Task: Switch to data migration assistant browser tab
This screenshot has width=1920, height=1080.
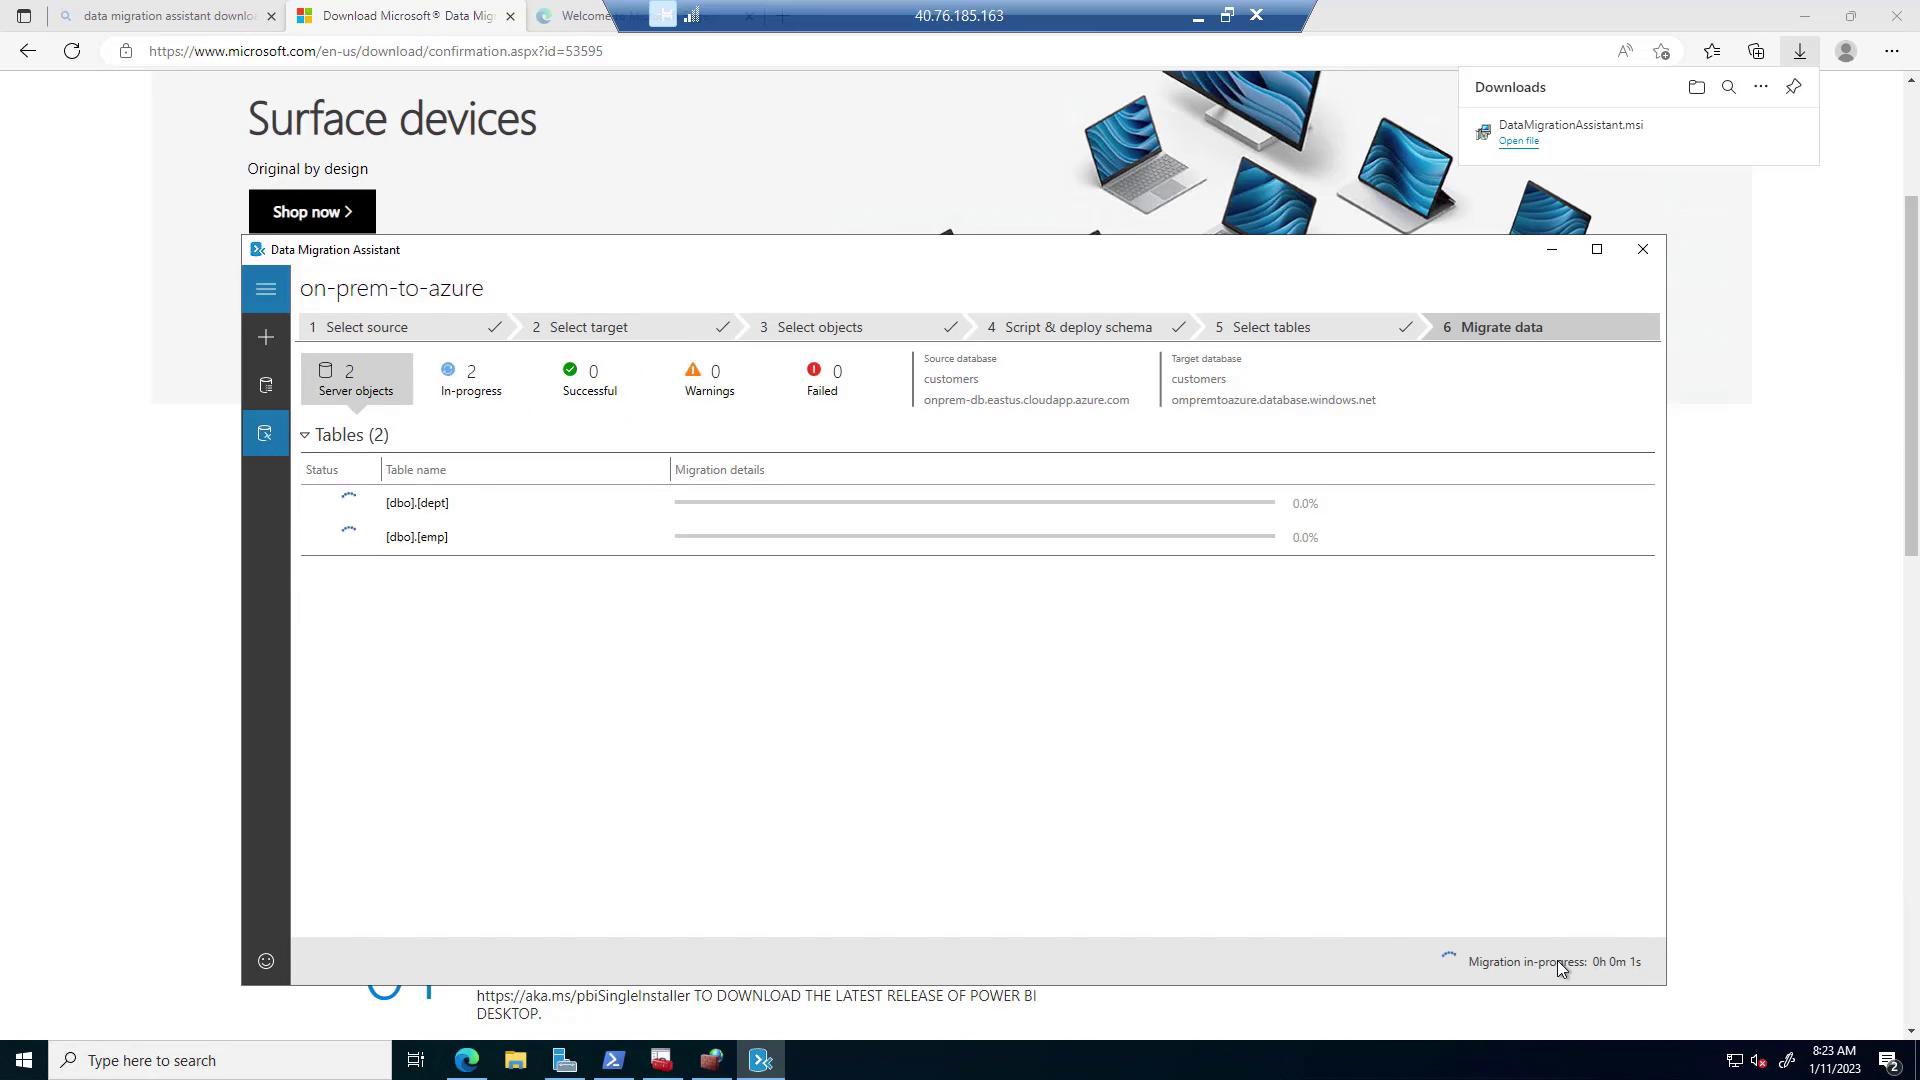Action: tap(168, 16)
